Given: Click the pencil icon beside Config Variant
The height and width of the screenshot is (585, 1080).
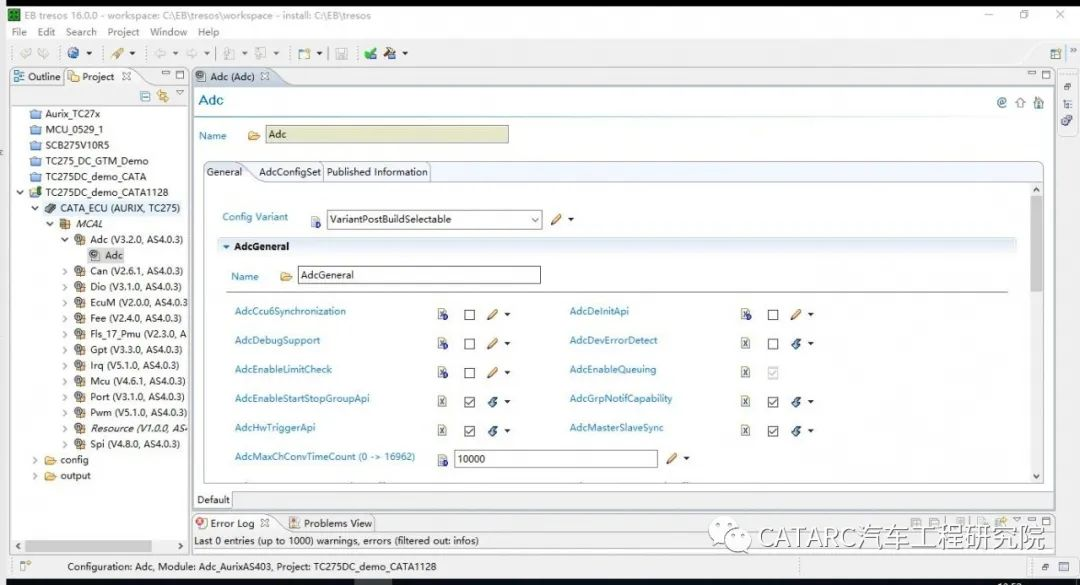Looking at the screenshot, I should pos(556,219).
